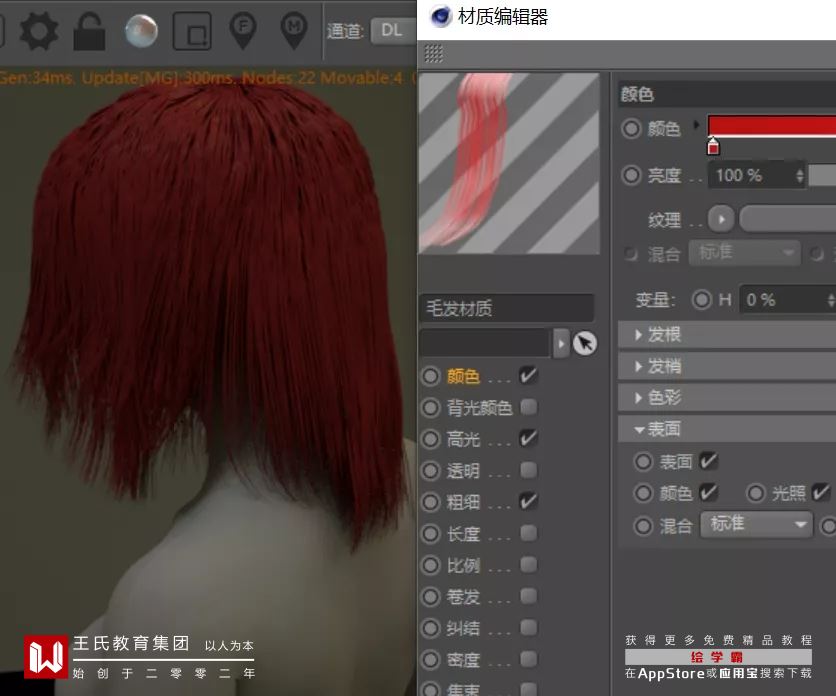Click the 颜色 parameter animation dot
This screenshot has width=836, height=696.
pos(631,129)
